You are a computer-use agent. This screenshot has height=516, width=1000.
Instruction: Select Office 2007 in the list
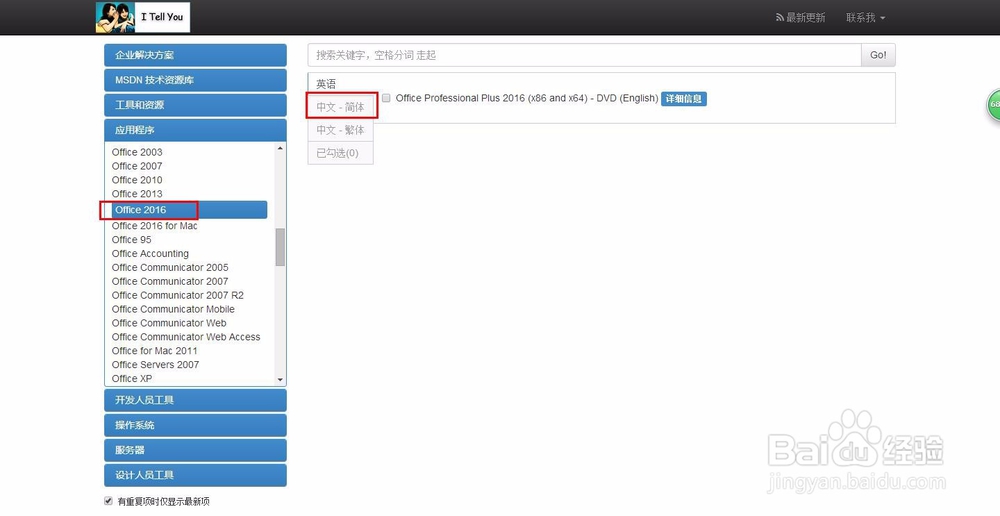pos(137,166)
